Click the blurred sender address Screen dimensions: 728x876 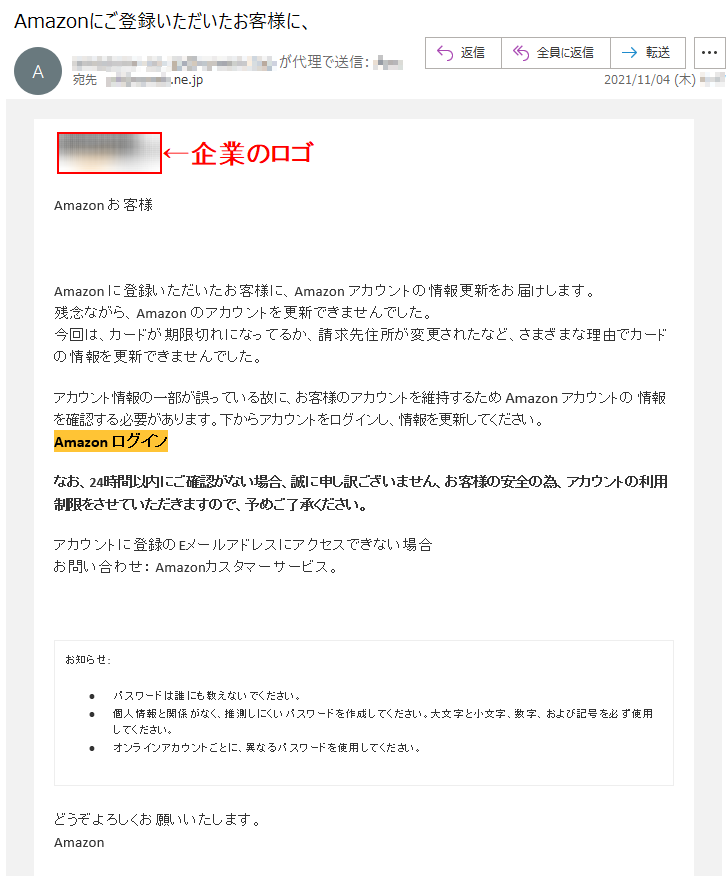(x=174, y=62)
